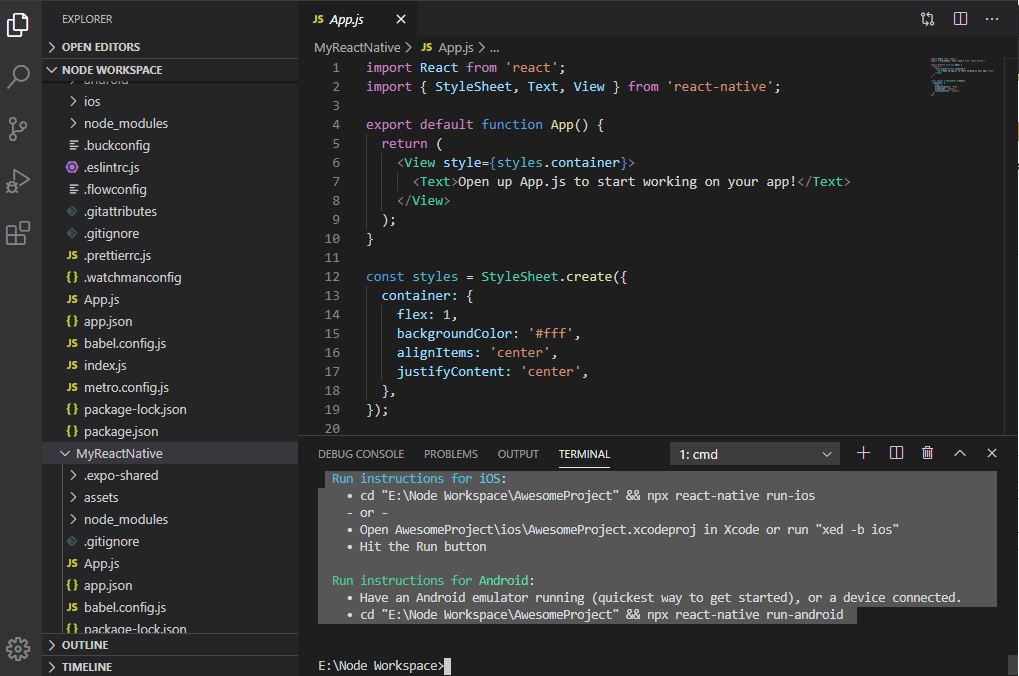
Task: Expand the Open Editors section
Action: click(170, 47)
